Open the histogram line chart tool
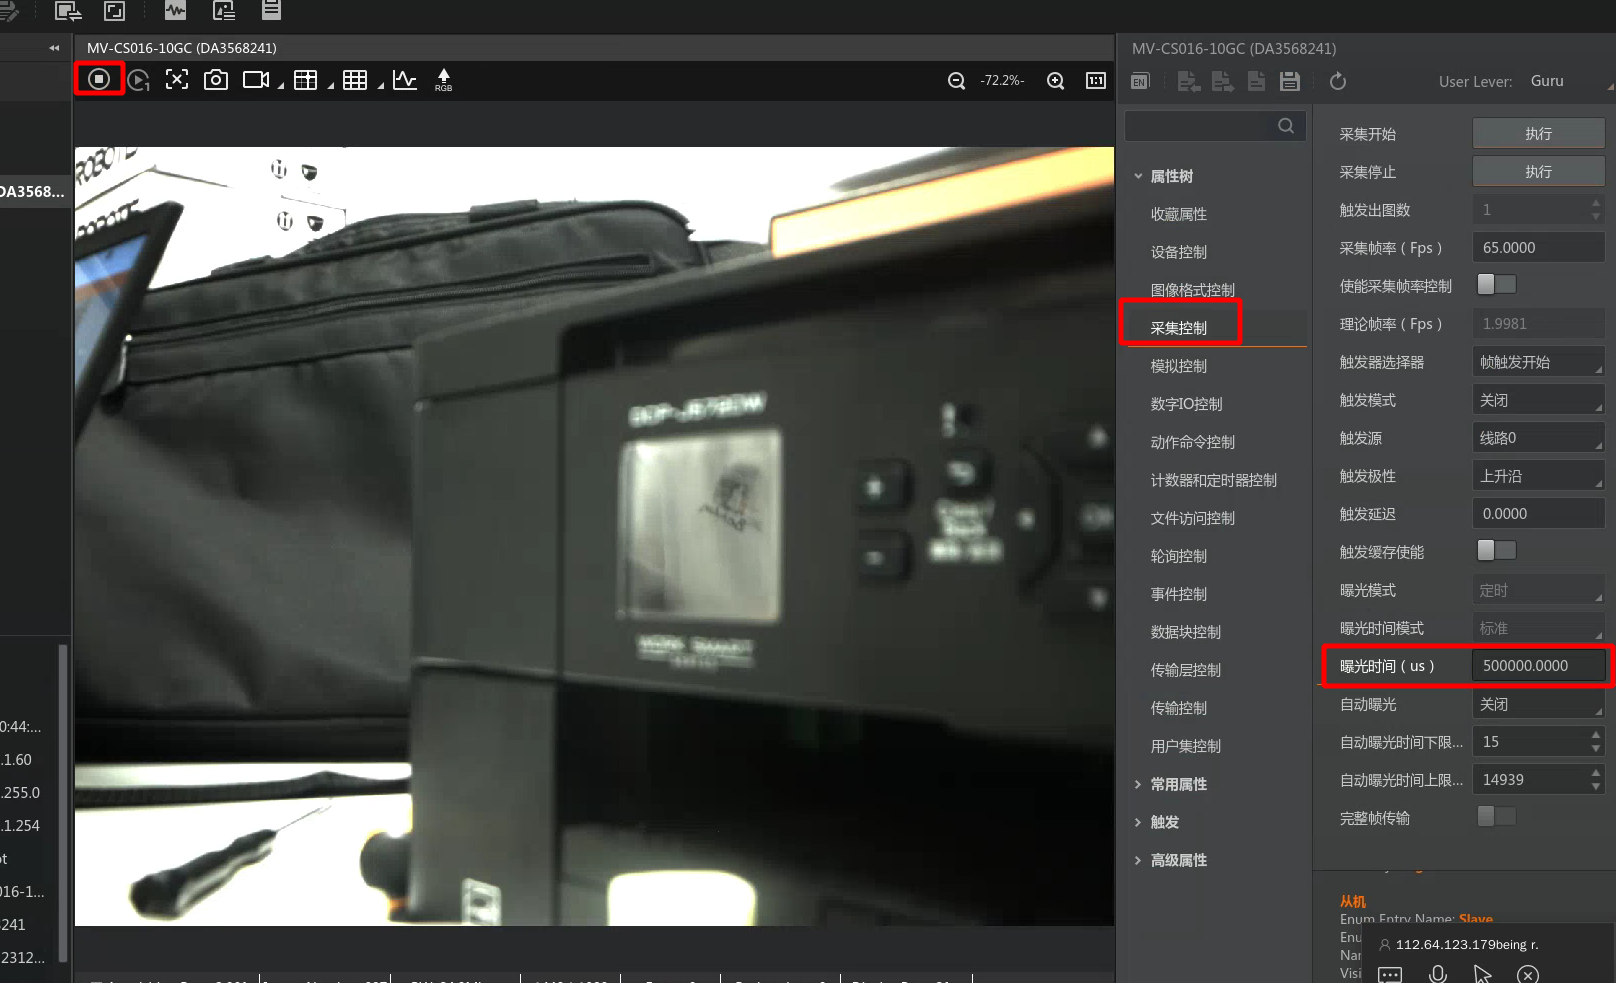Screen dimensions: 1616x983 (405, 80)
